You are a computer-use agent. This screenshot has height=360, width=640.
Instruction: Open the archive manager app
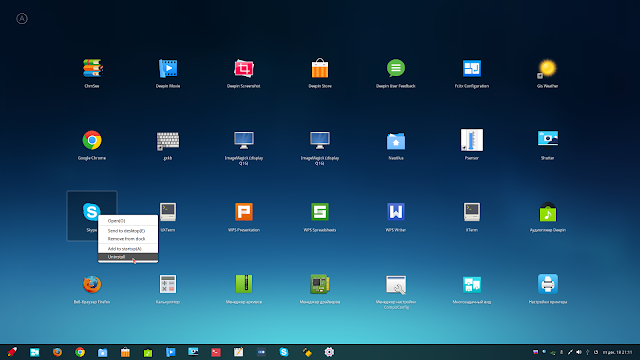pos(244,284)
